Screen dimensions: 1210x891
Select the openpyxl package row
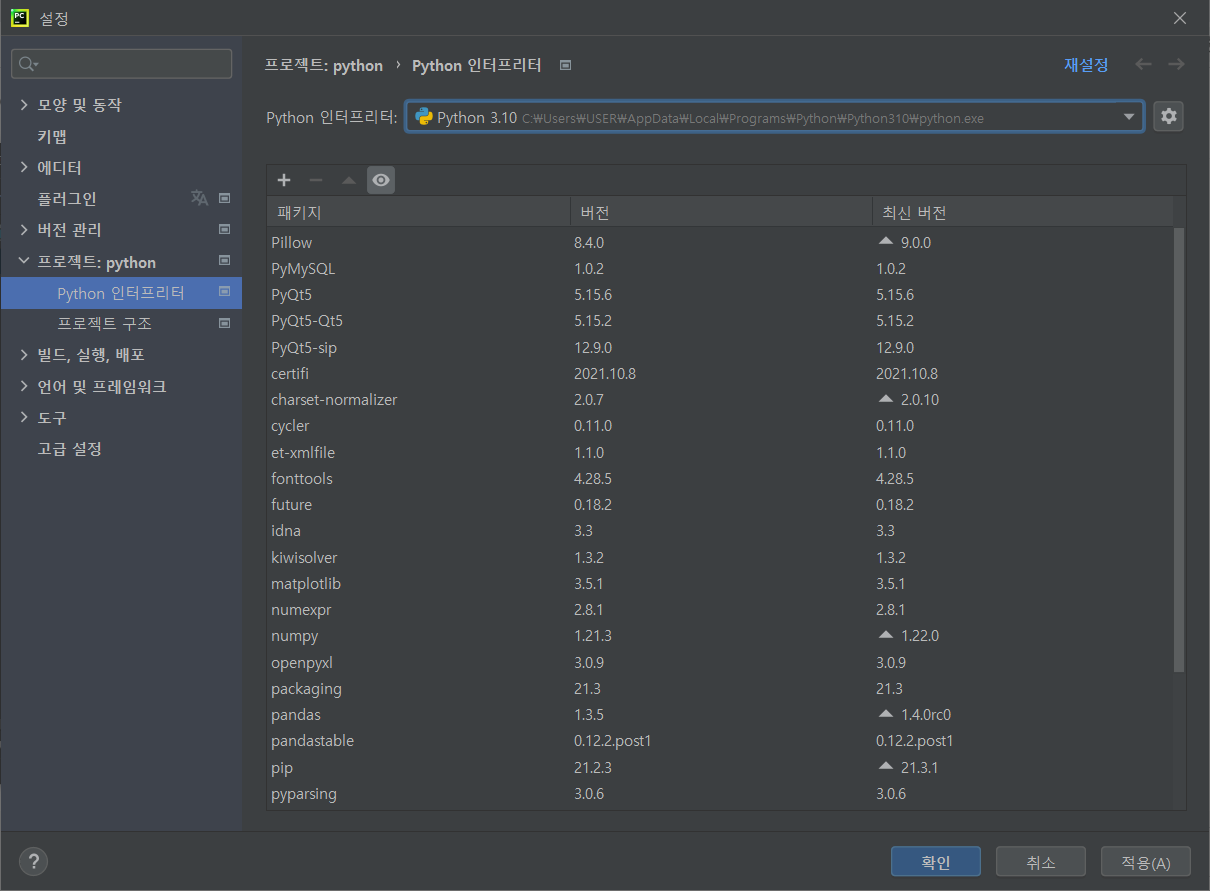point(720,662)
